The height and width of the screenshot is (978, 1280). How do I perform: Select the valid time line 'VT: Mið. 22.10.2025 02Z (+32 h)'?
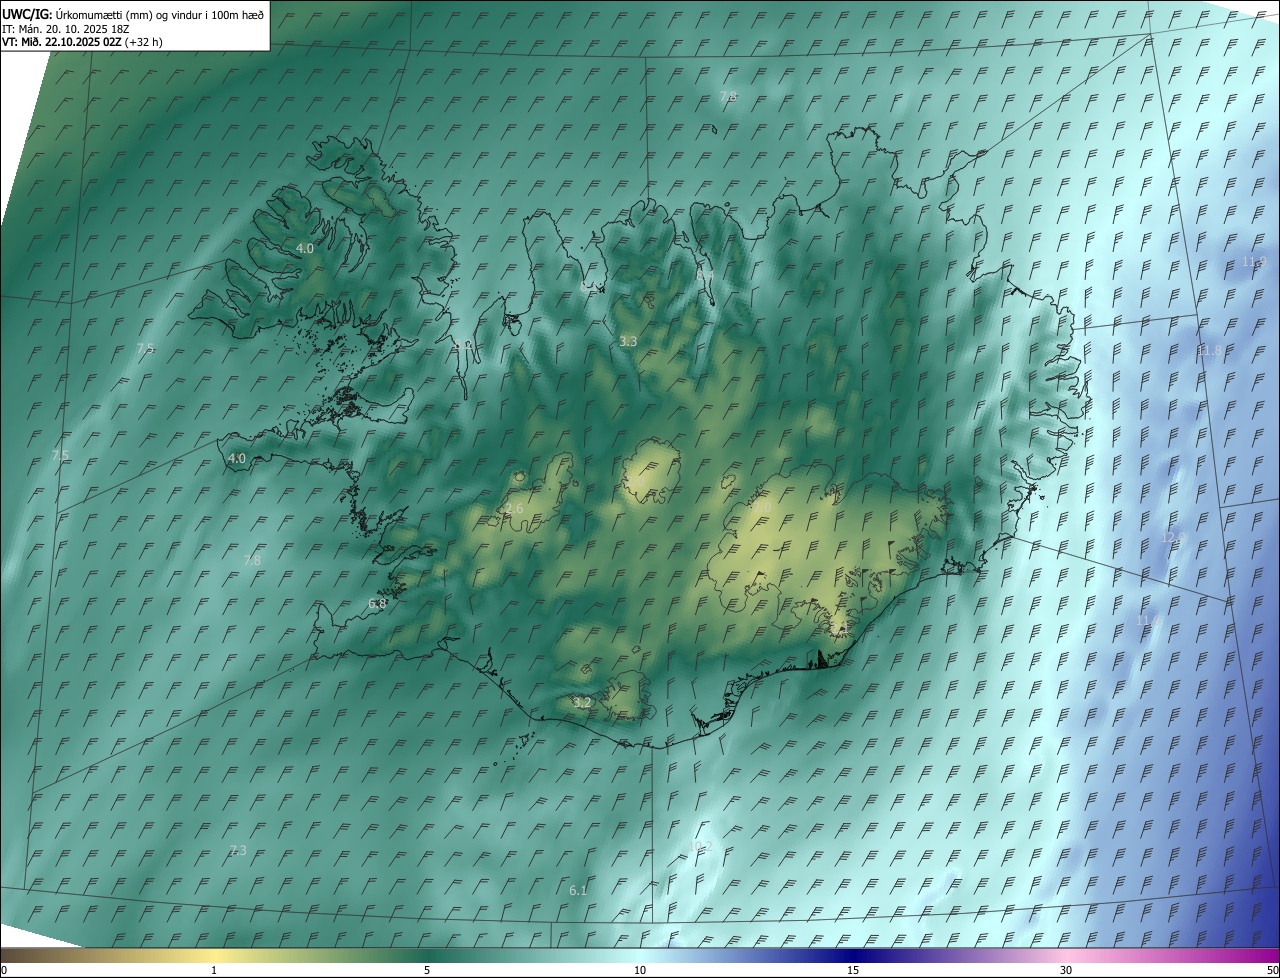coord(82,42)
